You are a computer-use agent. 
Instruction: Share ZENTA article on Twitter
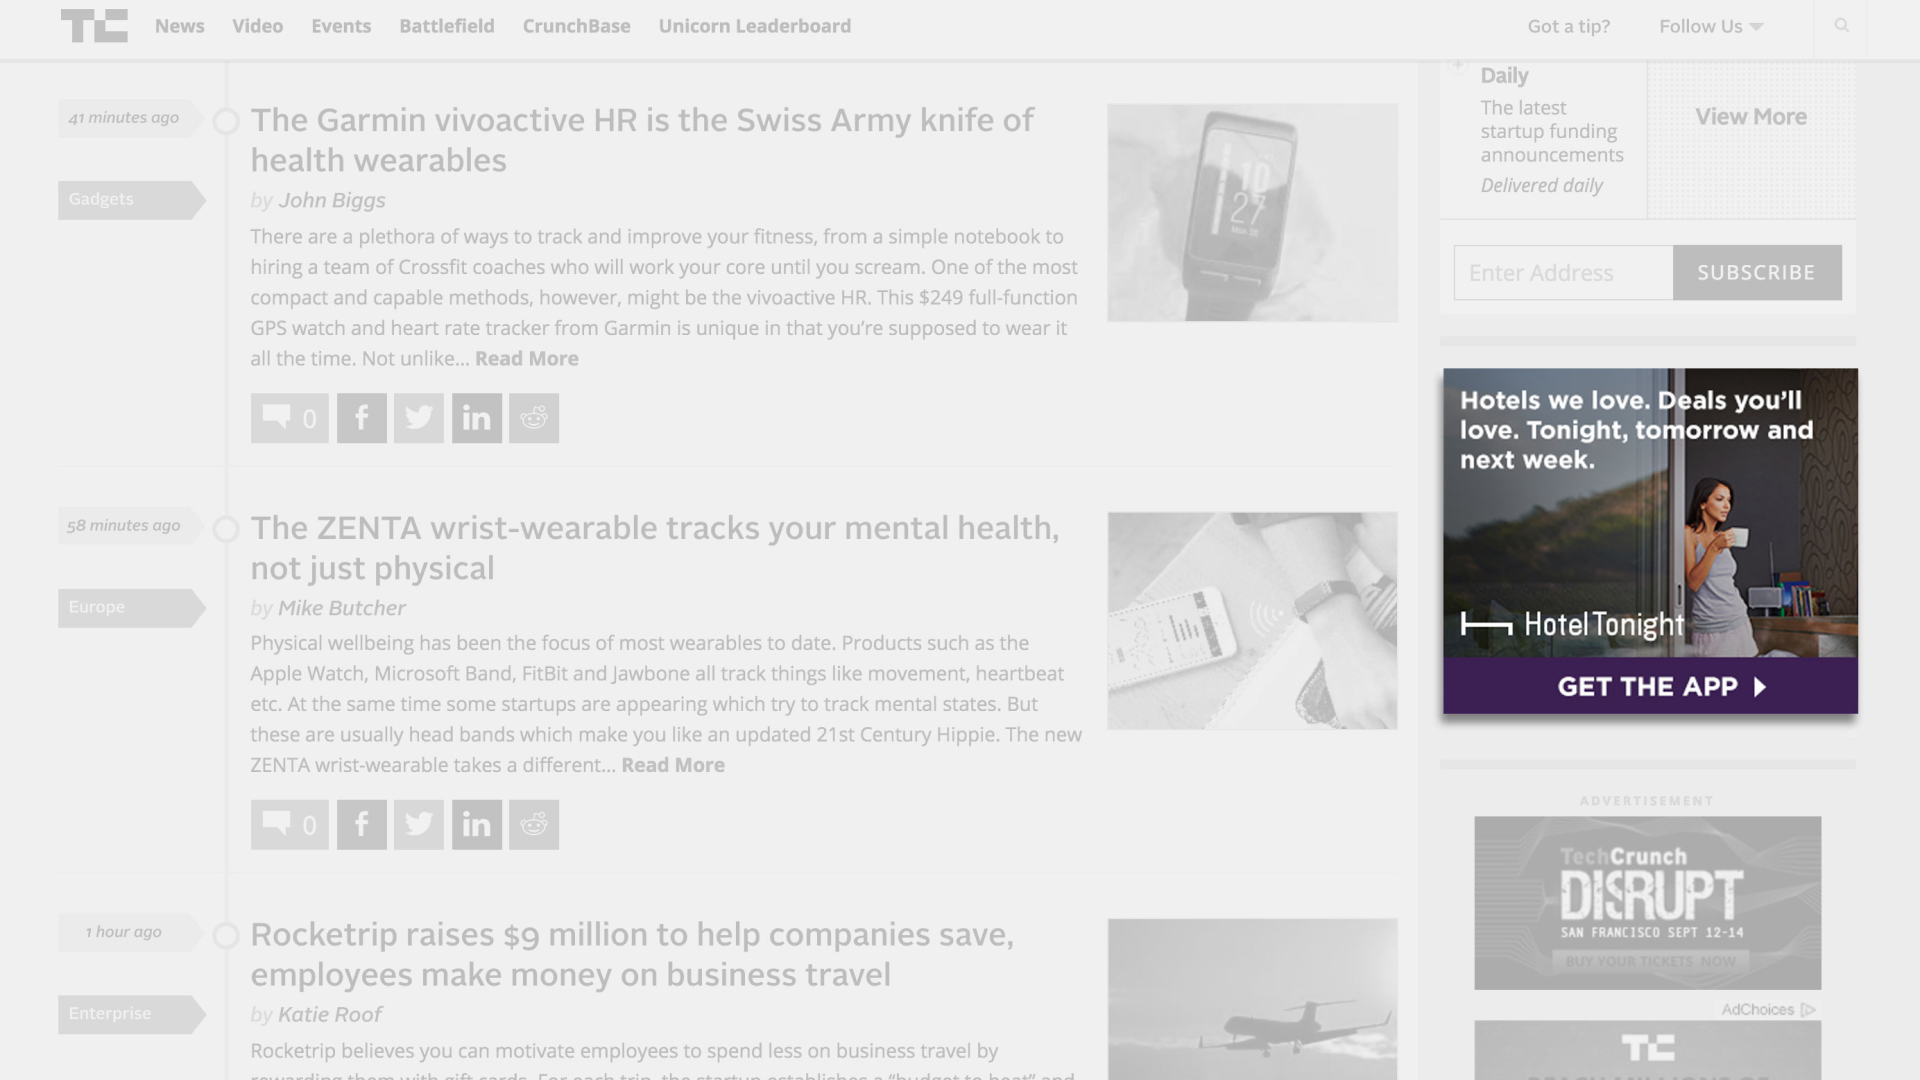pyautogui.click(x=419, y=825)
